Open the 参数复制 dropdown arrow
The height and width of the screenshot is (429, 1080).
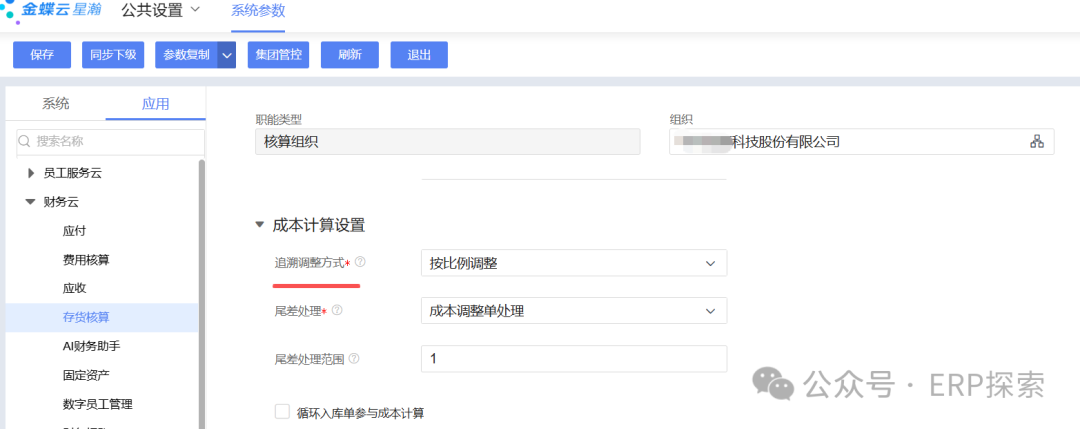click(227, 55)
